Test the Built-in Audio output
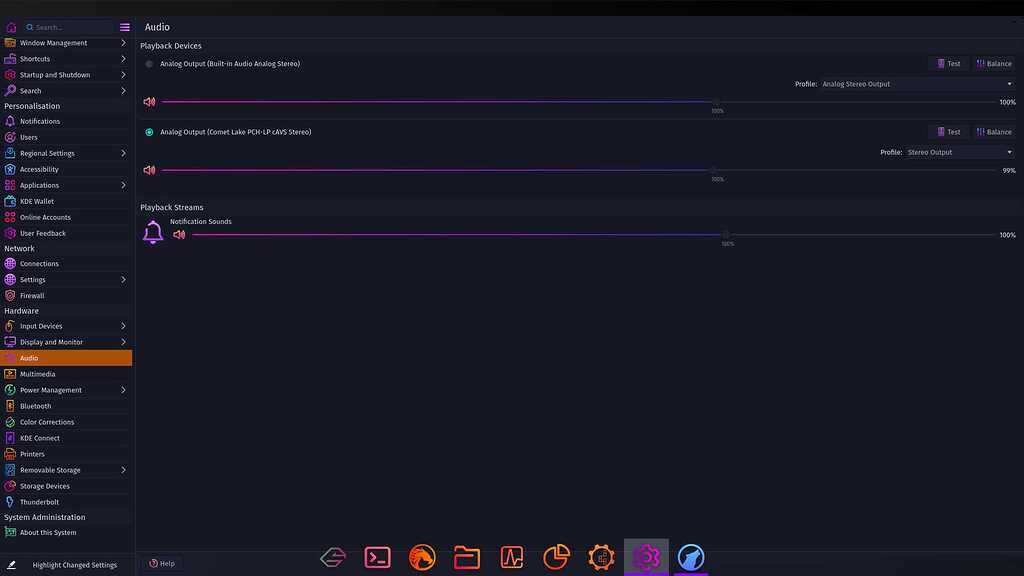Image resolution: width=1024 pixels, height=576 pixels. [x=946, y=63]
